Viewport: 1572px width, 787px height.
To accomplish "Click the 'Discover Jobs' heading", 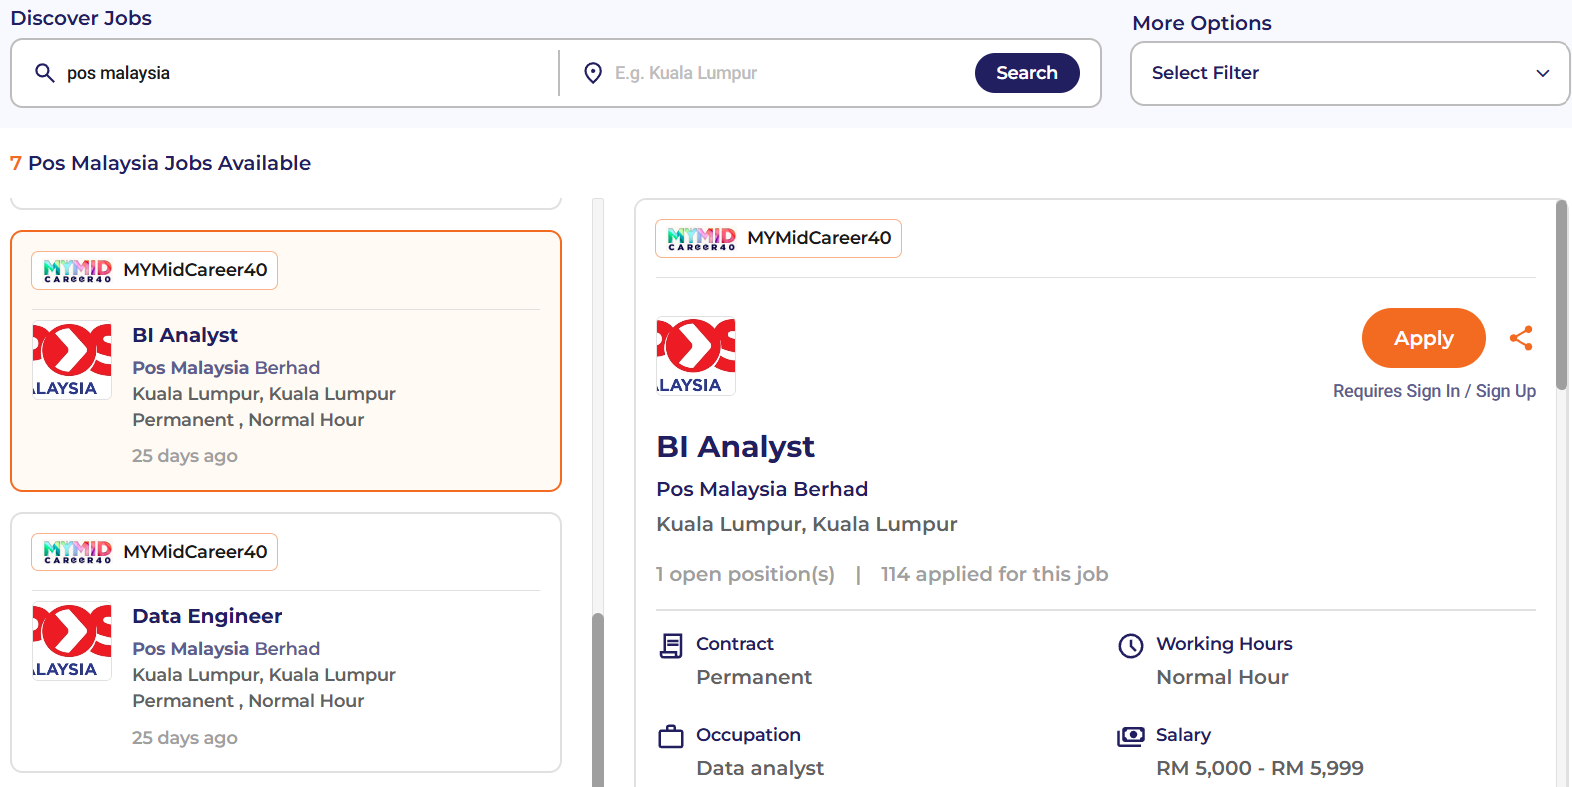I will (81, 18).
